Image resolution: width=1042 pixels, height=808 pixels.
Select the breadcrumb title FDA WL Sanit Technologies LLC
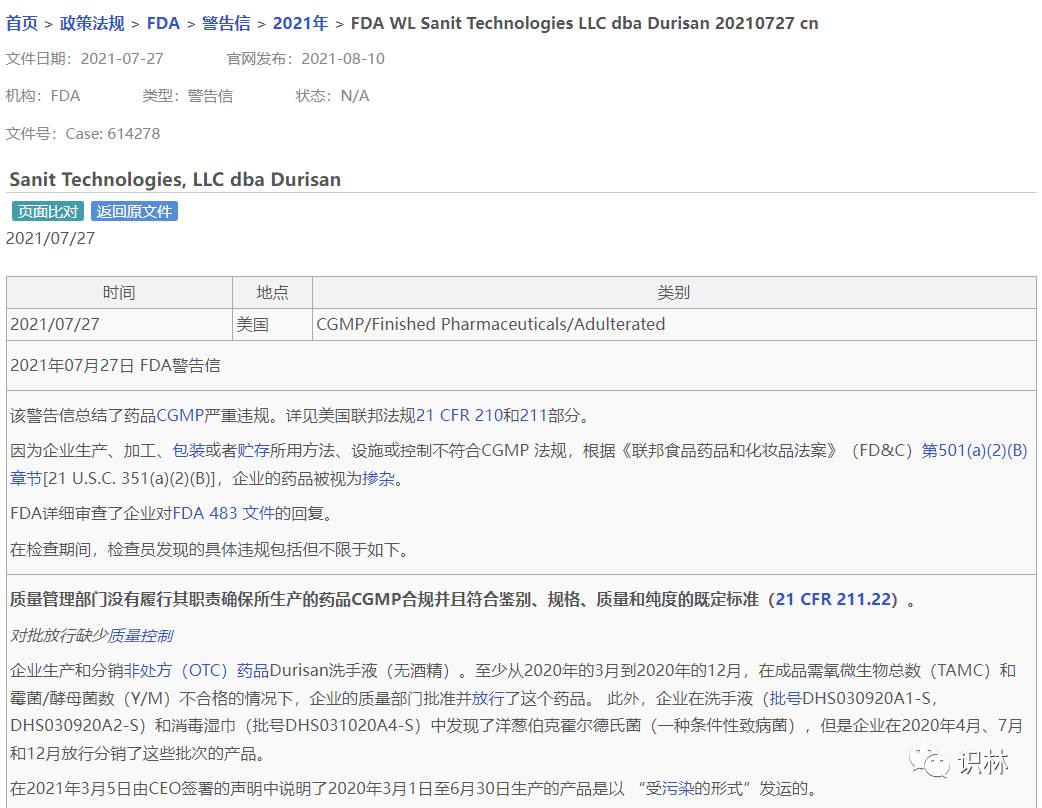[584, 23]
